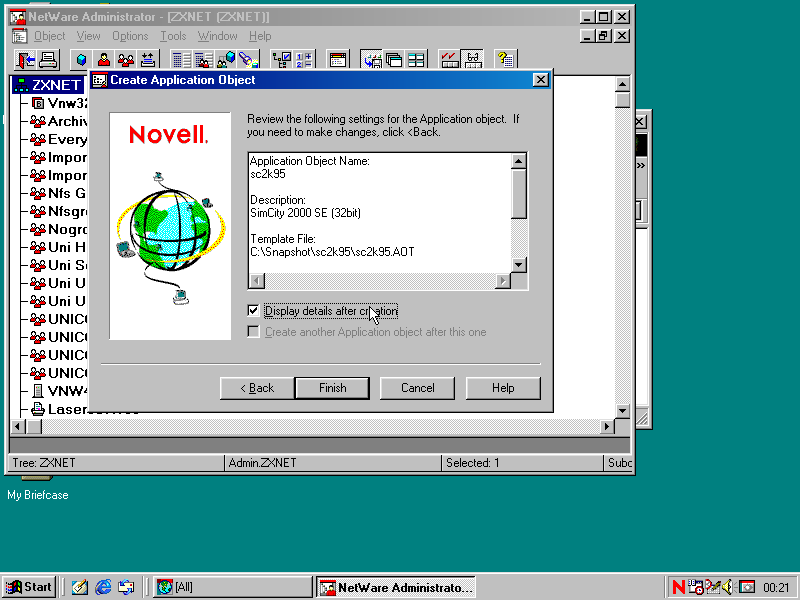
Task: Click Finish to create the object
Action: (333, 388)
